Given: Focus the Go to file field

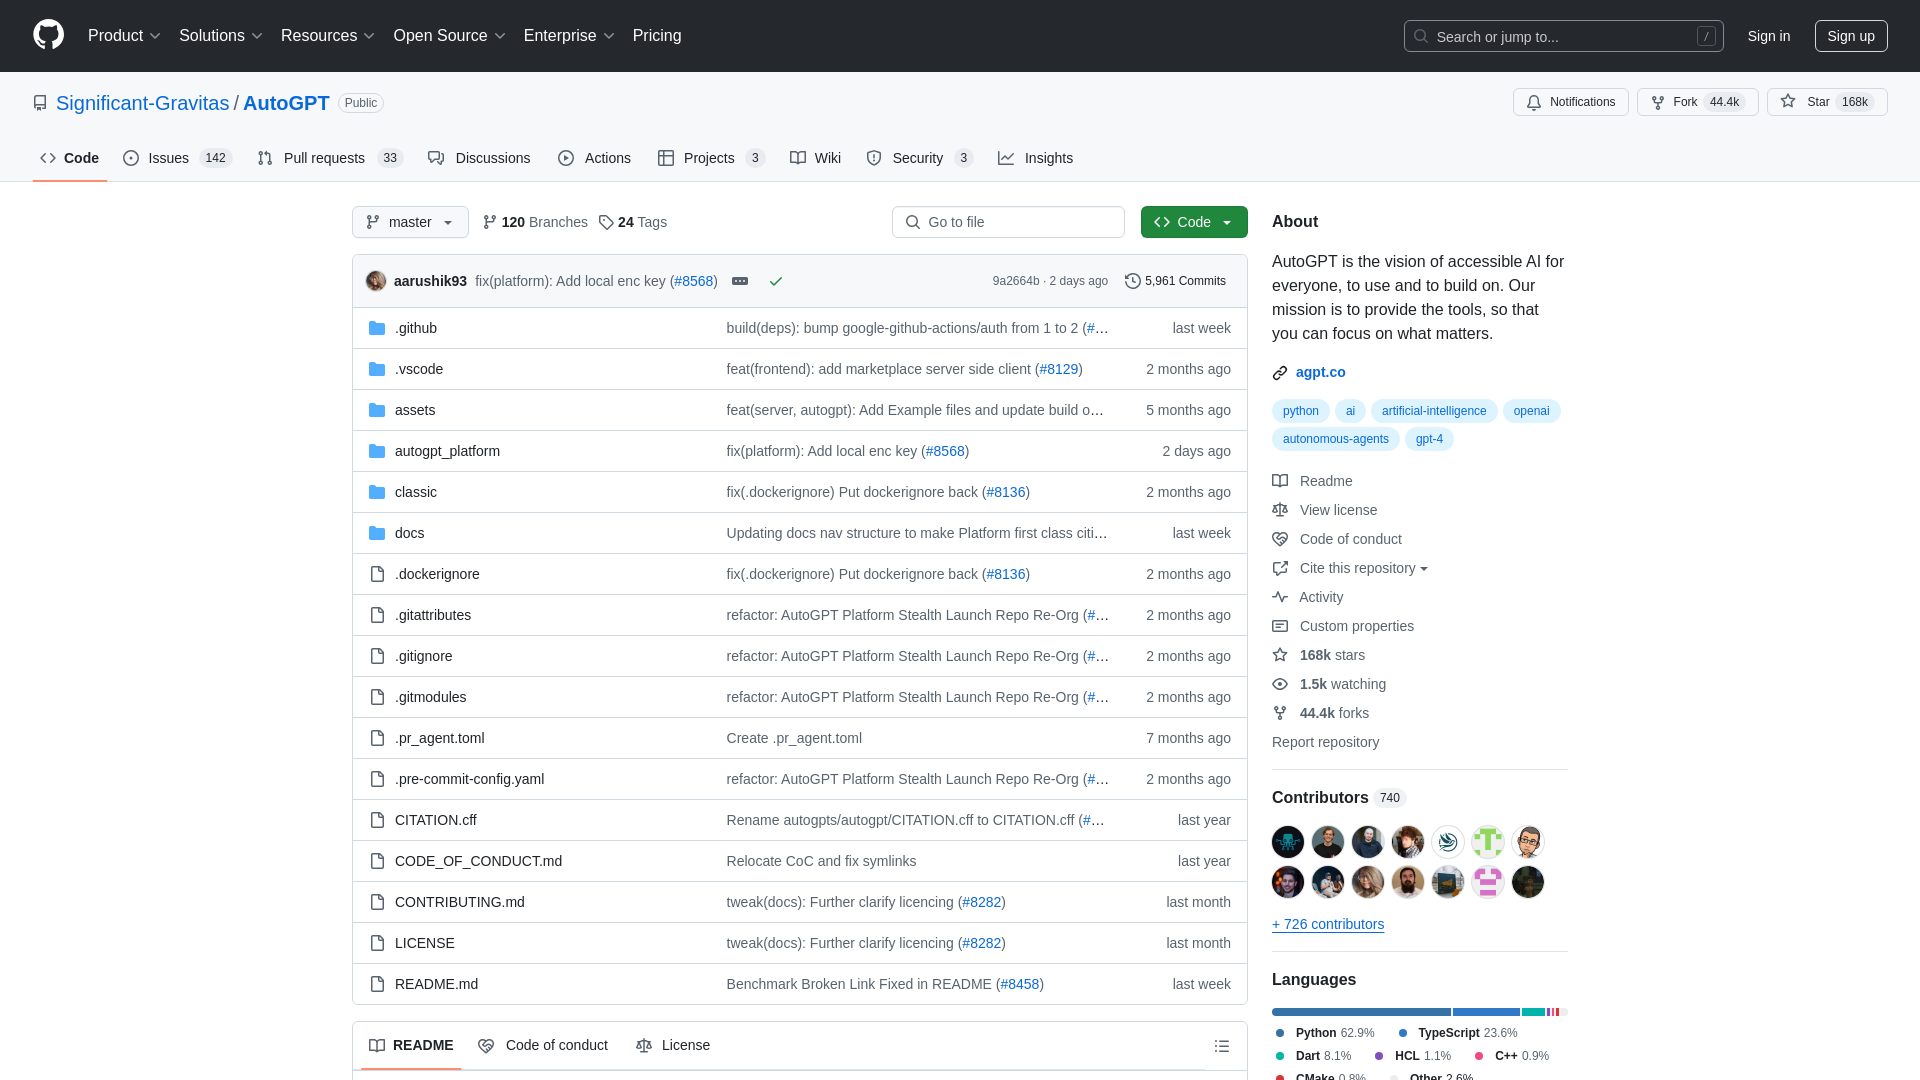Looking at the screenshot, I should 1008,222.
